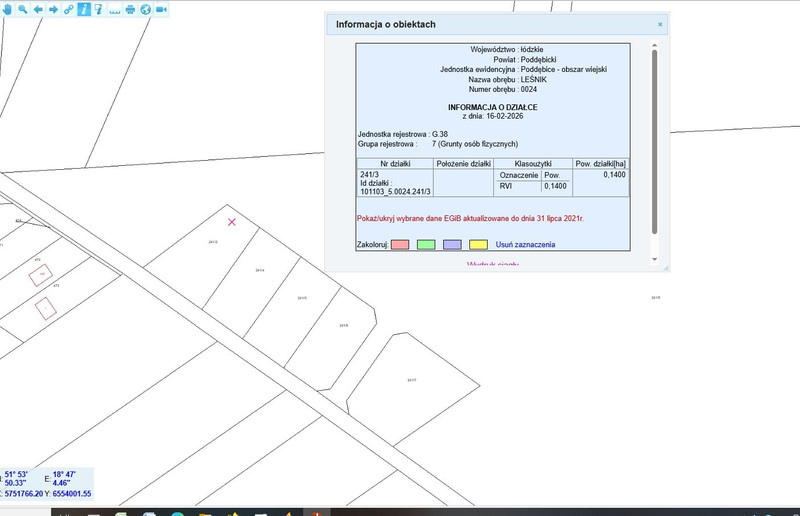Pick the red Zakoloruj swatch
Image resolution: width=800 pixels, height=516 pixels.
[x=398, y=244]
